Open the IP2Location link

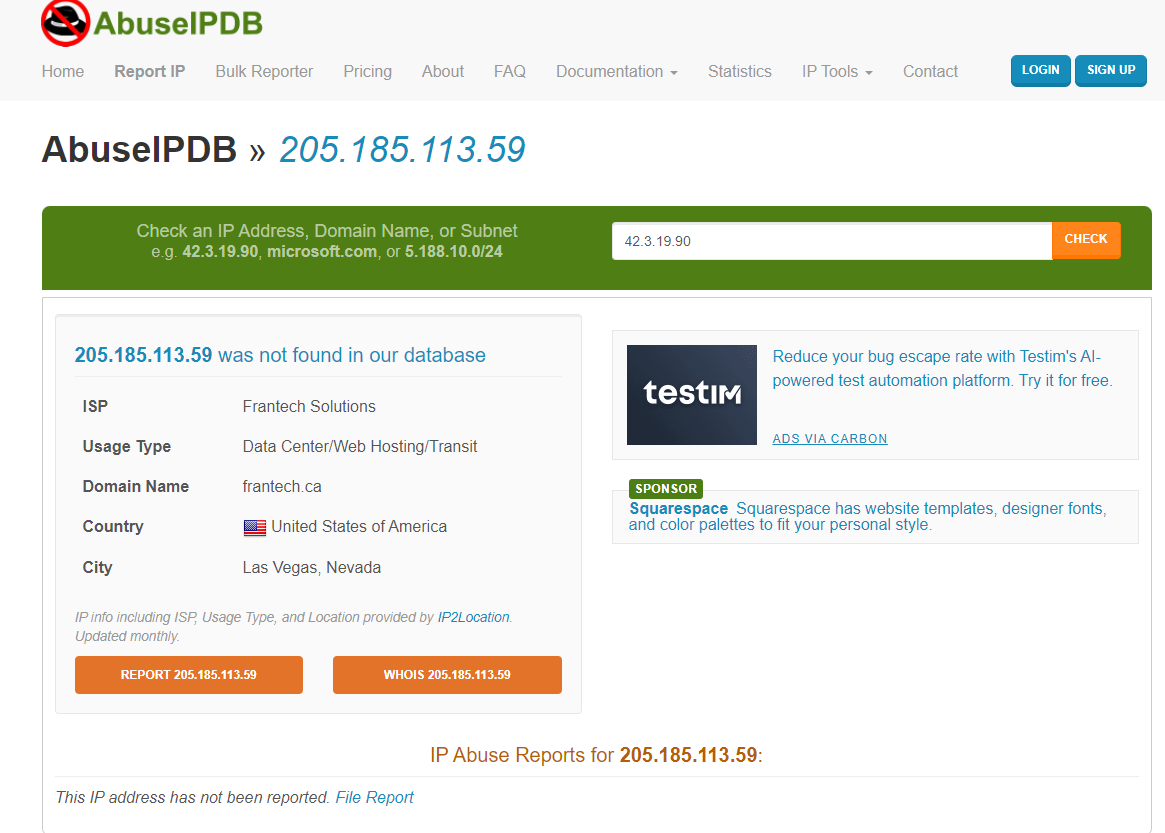473,618
